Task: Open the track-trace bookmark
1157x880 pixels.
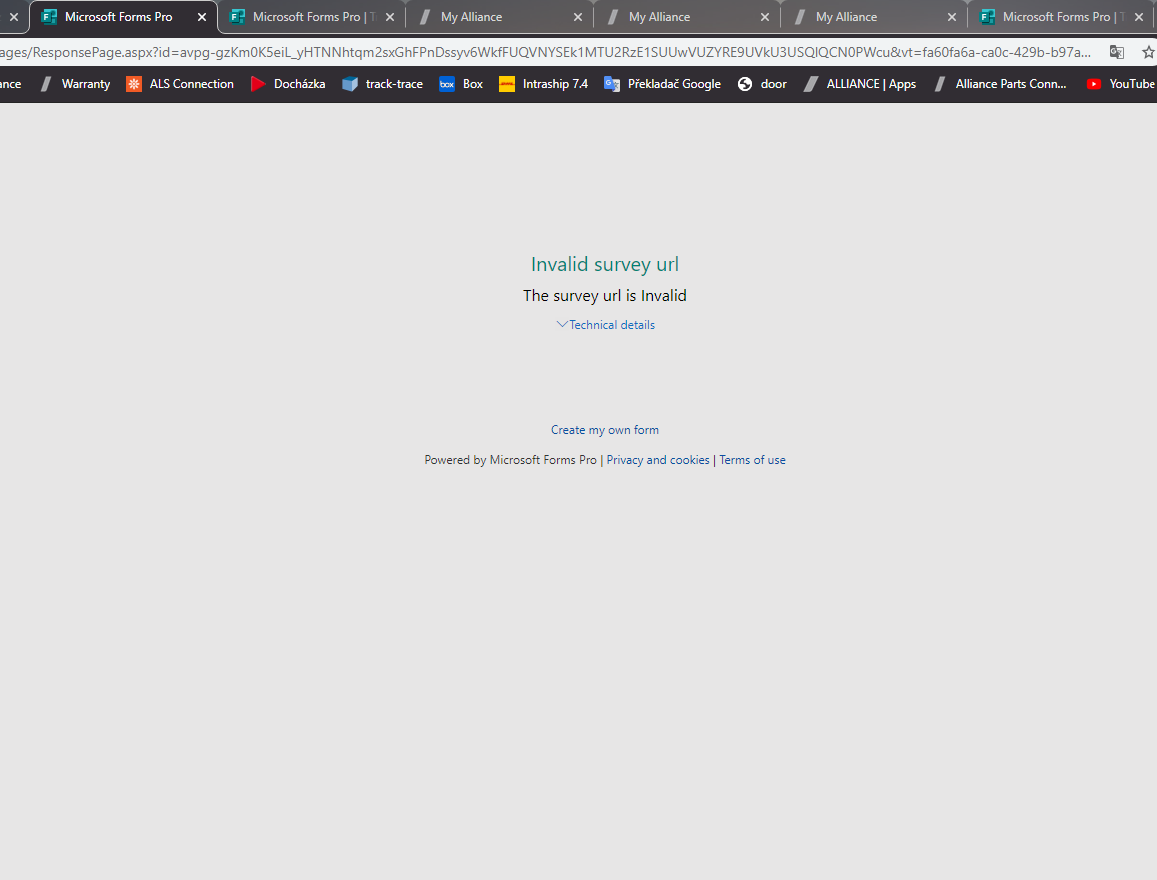Action: [382, 84]
